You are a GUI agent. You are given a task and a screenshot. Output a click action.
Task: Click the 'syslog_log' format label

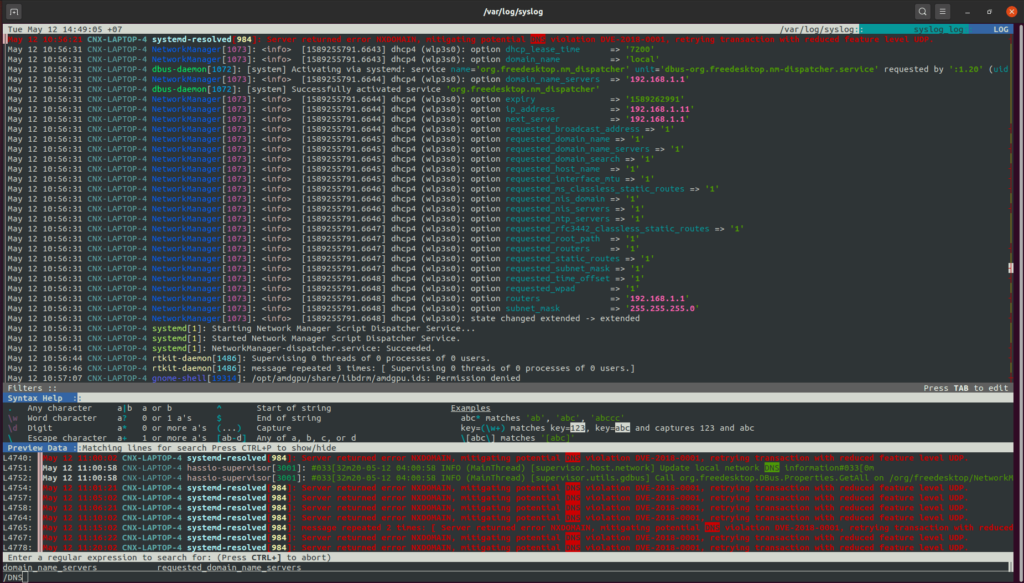coord(938,29)
